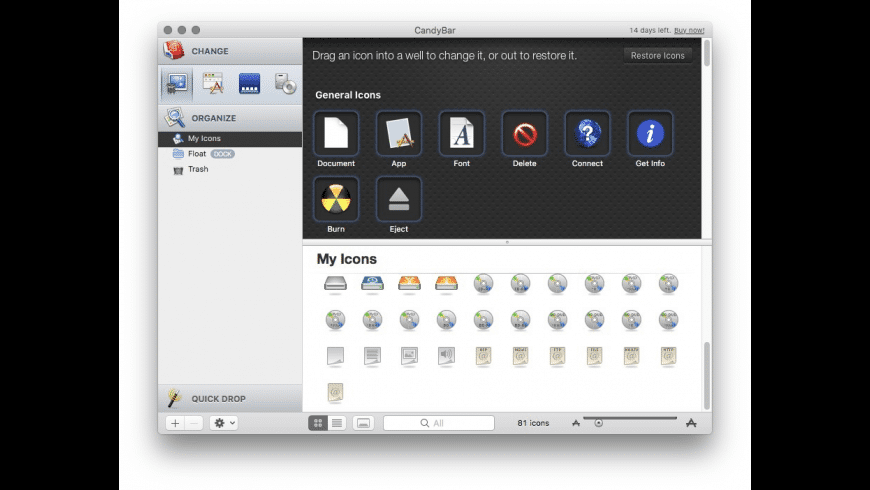Click the Connect globe icon well
Image resolution: width=870 pixels, height=490 pixels.
point(587,134)
